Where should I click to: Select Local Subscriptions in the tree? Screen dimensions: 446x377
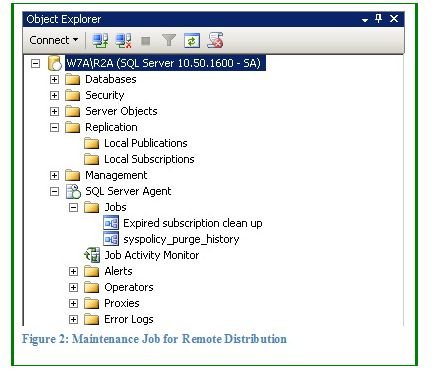pyautogui.click(x=149, y=159)
